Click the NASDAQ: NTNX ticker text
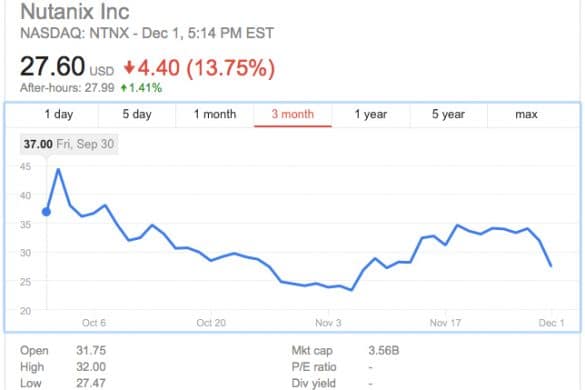This screenshot has height=390, width=585. pos(74,33)
